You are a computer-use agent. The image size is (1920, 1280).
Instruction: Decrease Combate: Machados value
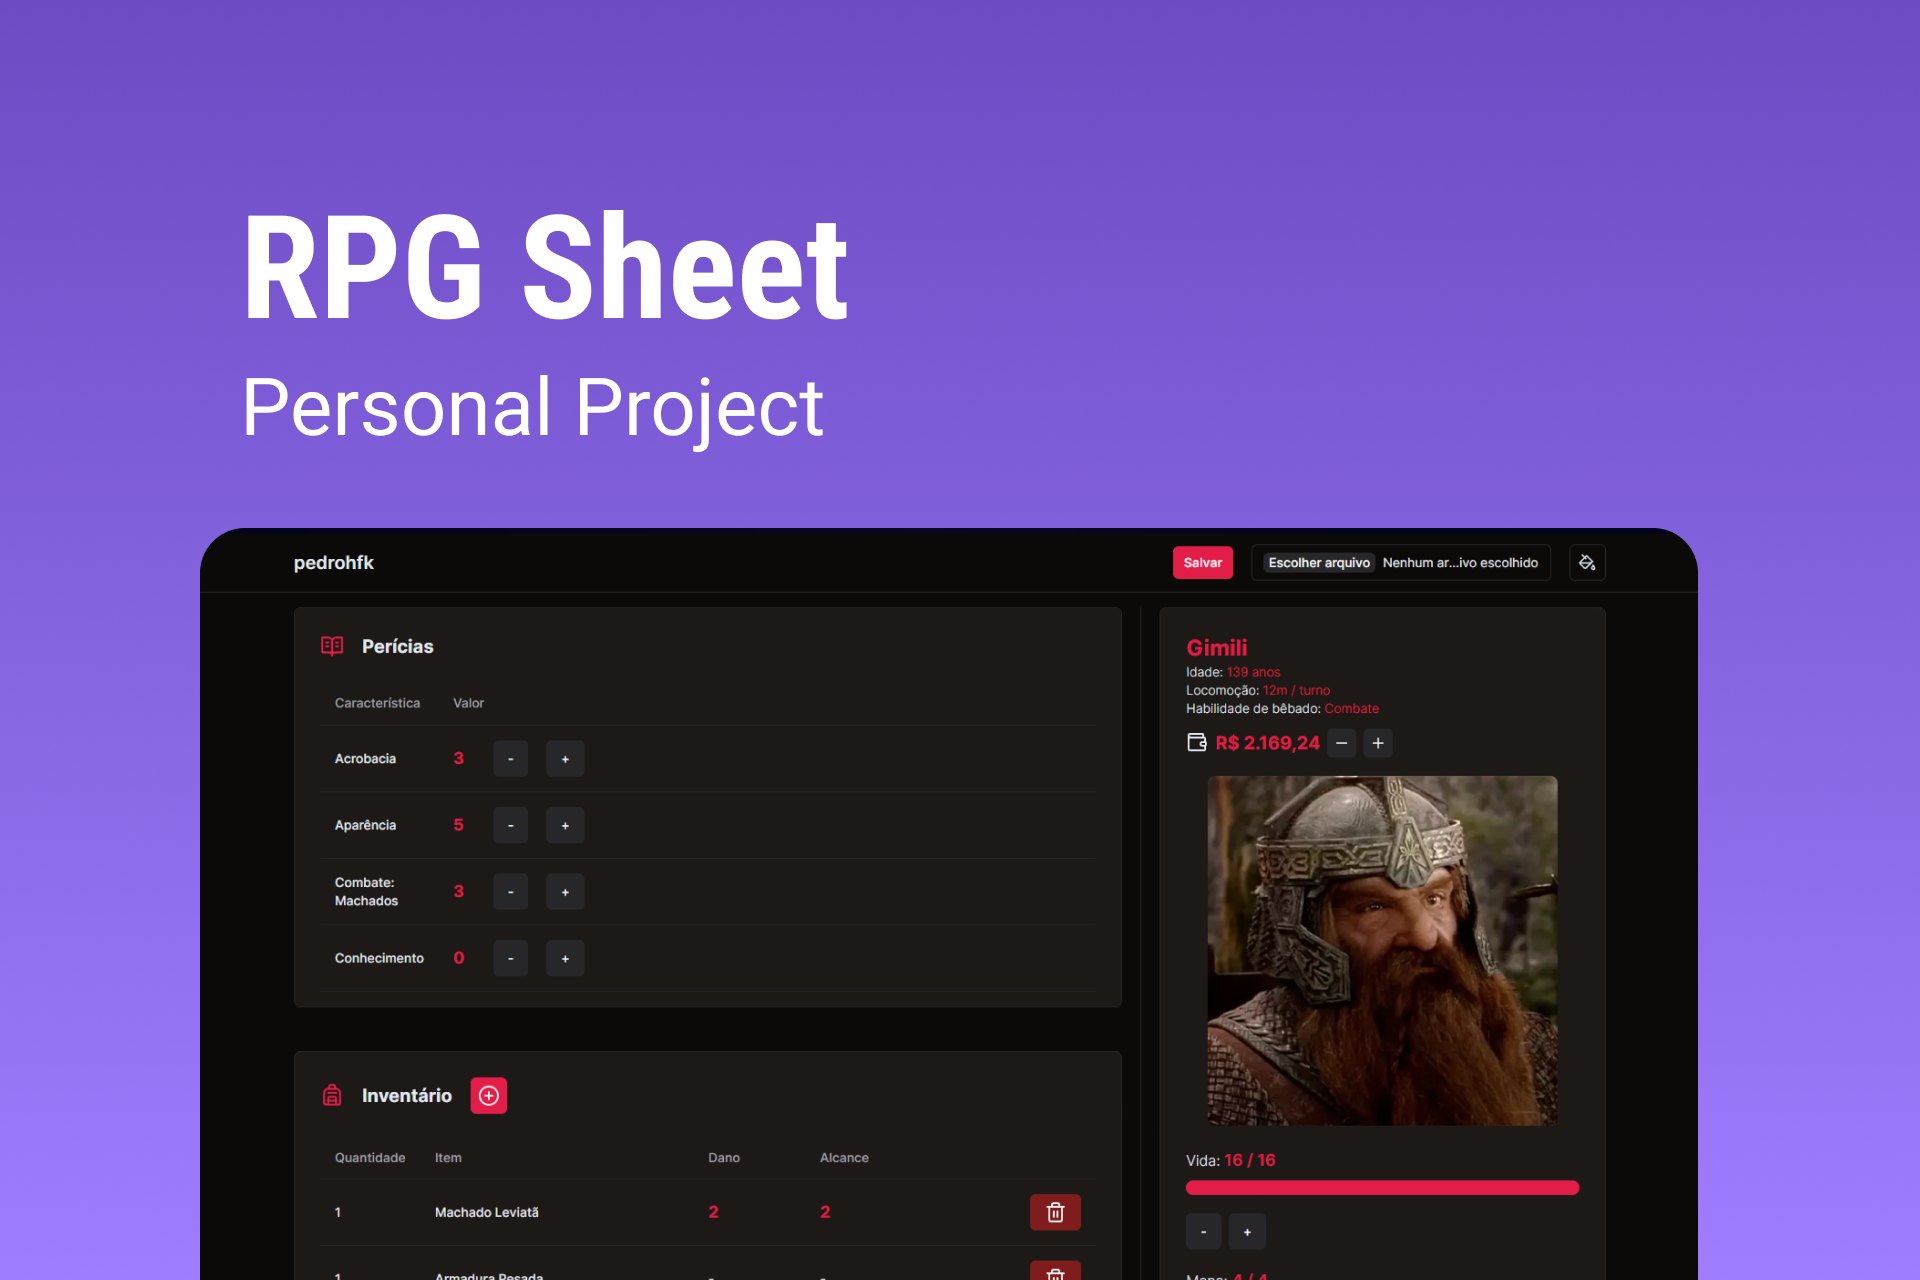coord(511,892)
